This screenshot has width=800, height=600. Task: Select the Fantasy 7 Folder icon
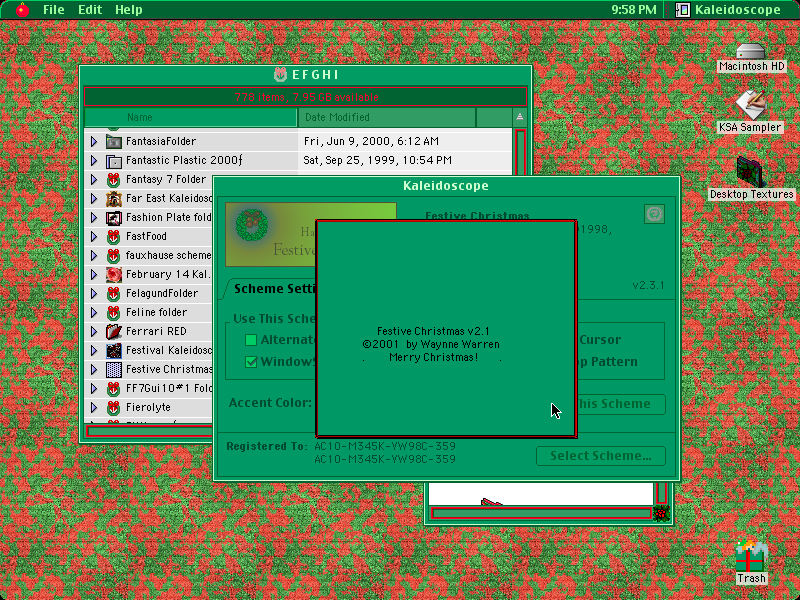click(x=113, y=180)
